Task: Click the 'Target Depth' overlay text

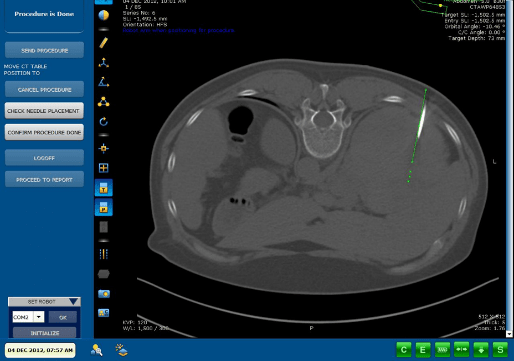Action: 476,38
